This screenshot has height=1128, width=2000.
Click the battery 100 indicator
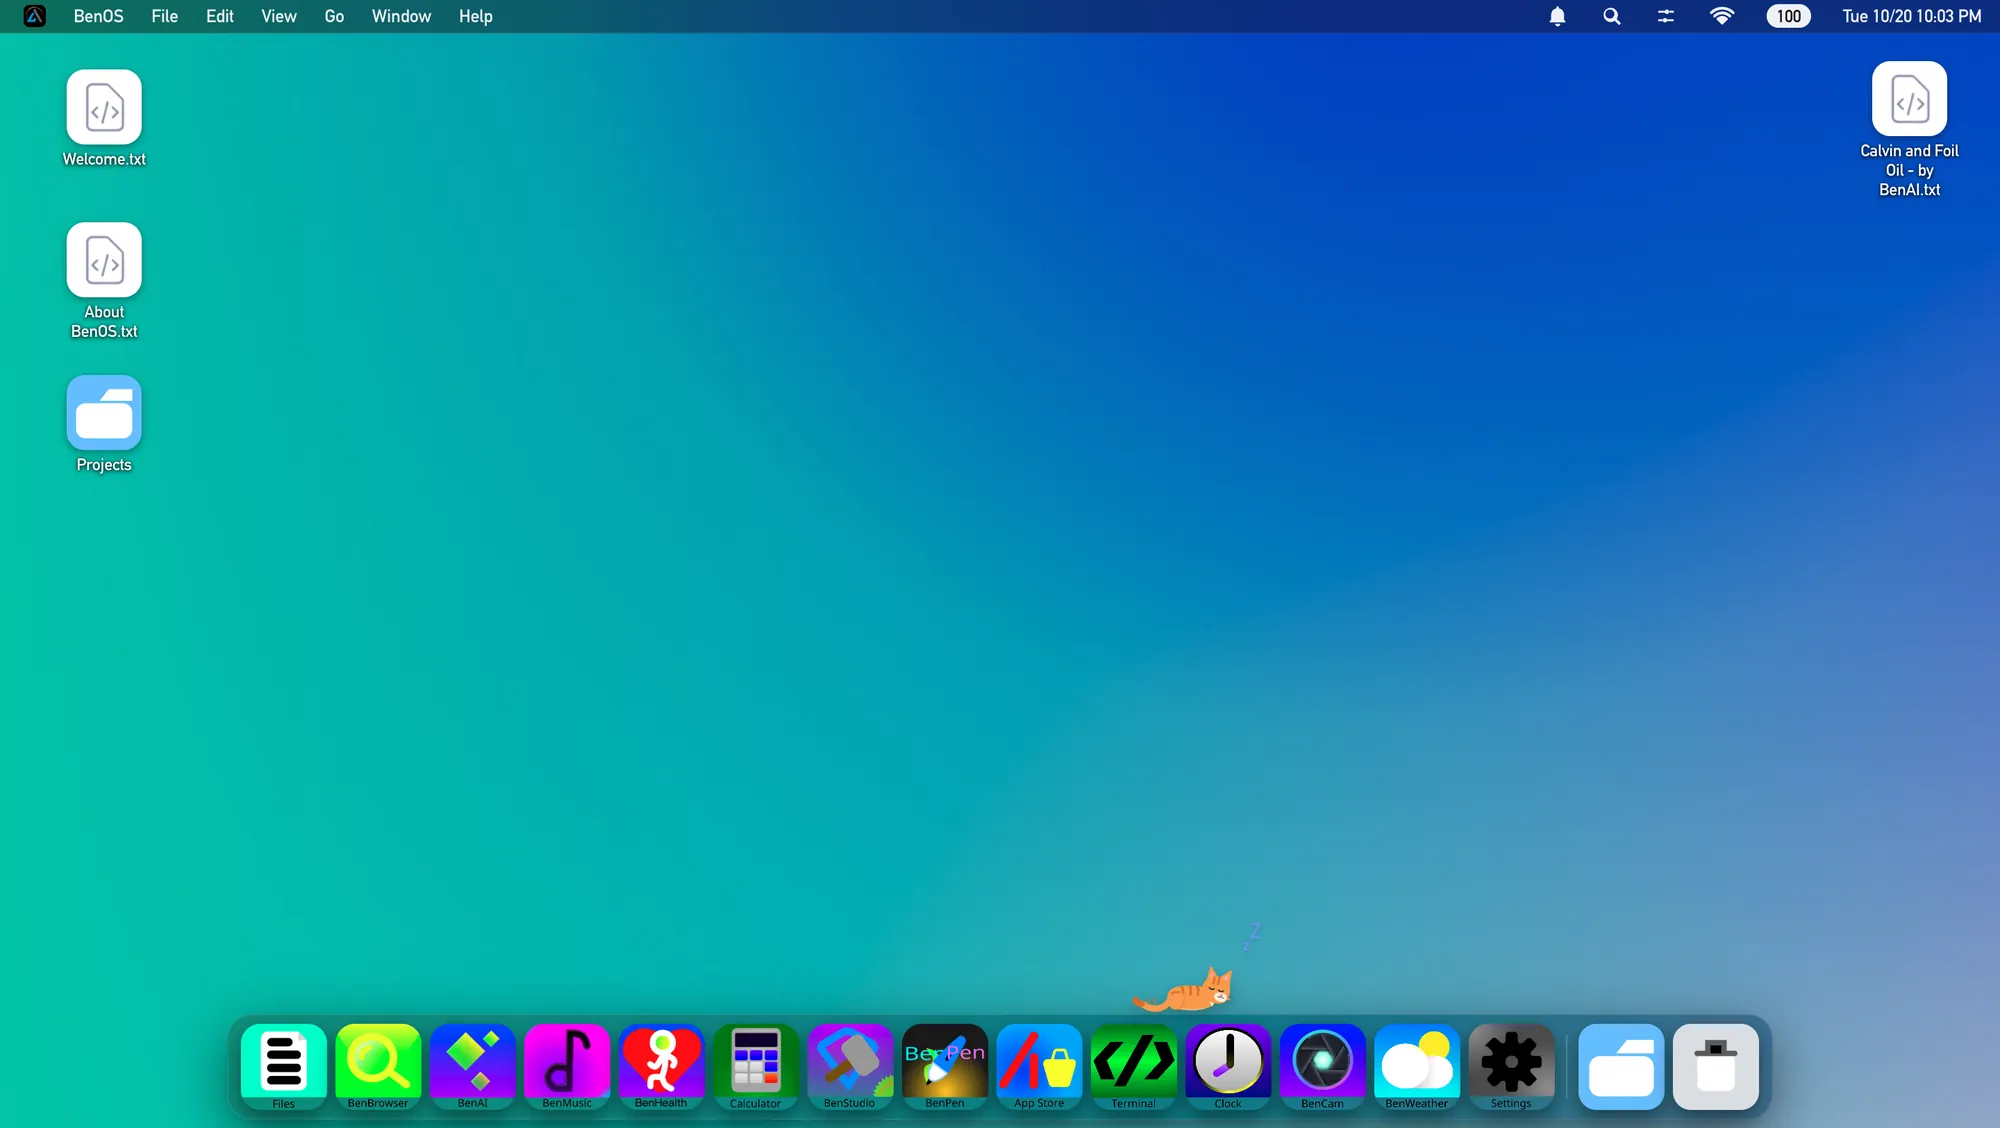1788,16
